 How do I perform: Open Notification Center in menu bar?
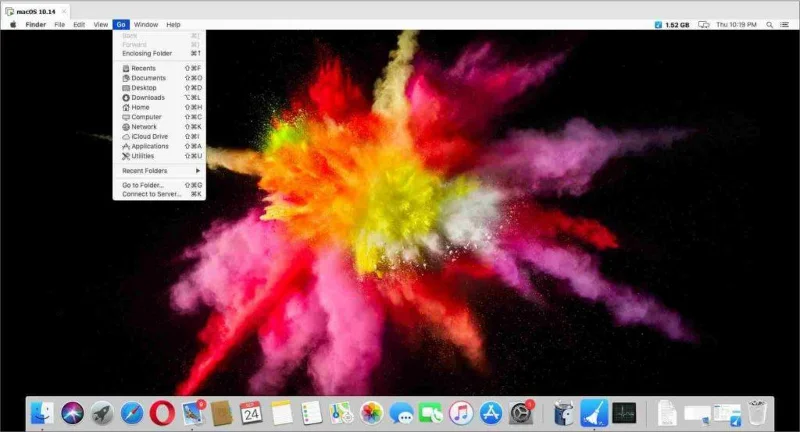[x=786, y=24]
